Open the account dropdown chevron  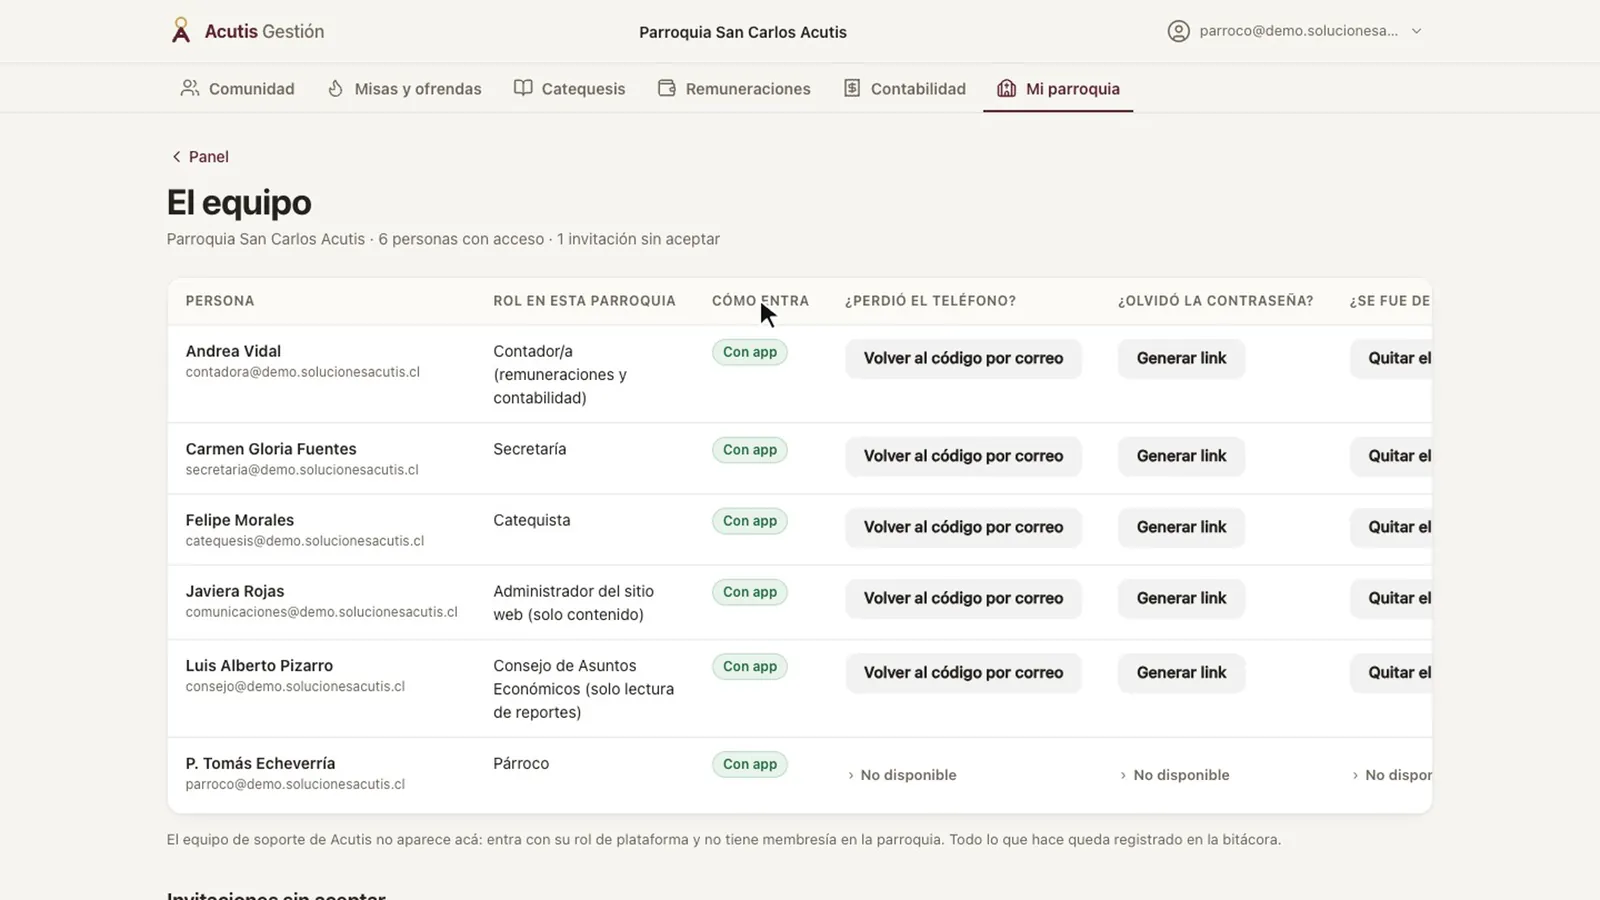(1416, 31)
